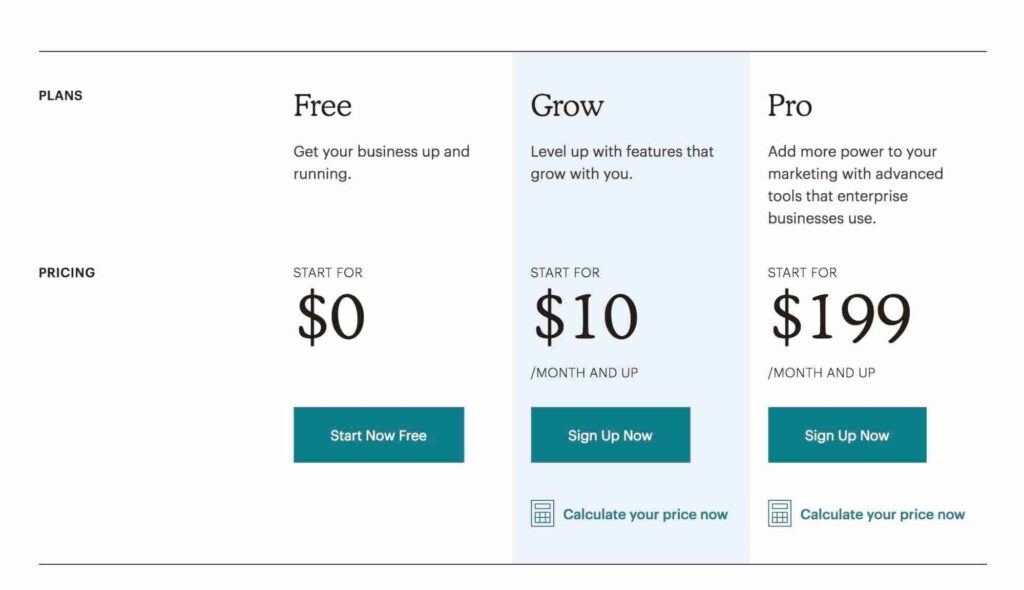The height and width of the screenshot is (590, 1024).
Task: Click the $199 price of Pro plan
Action: [840, 317]
